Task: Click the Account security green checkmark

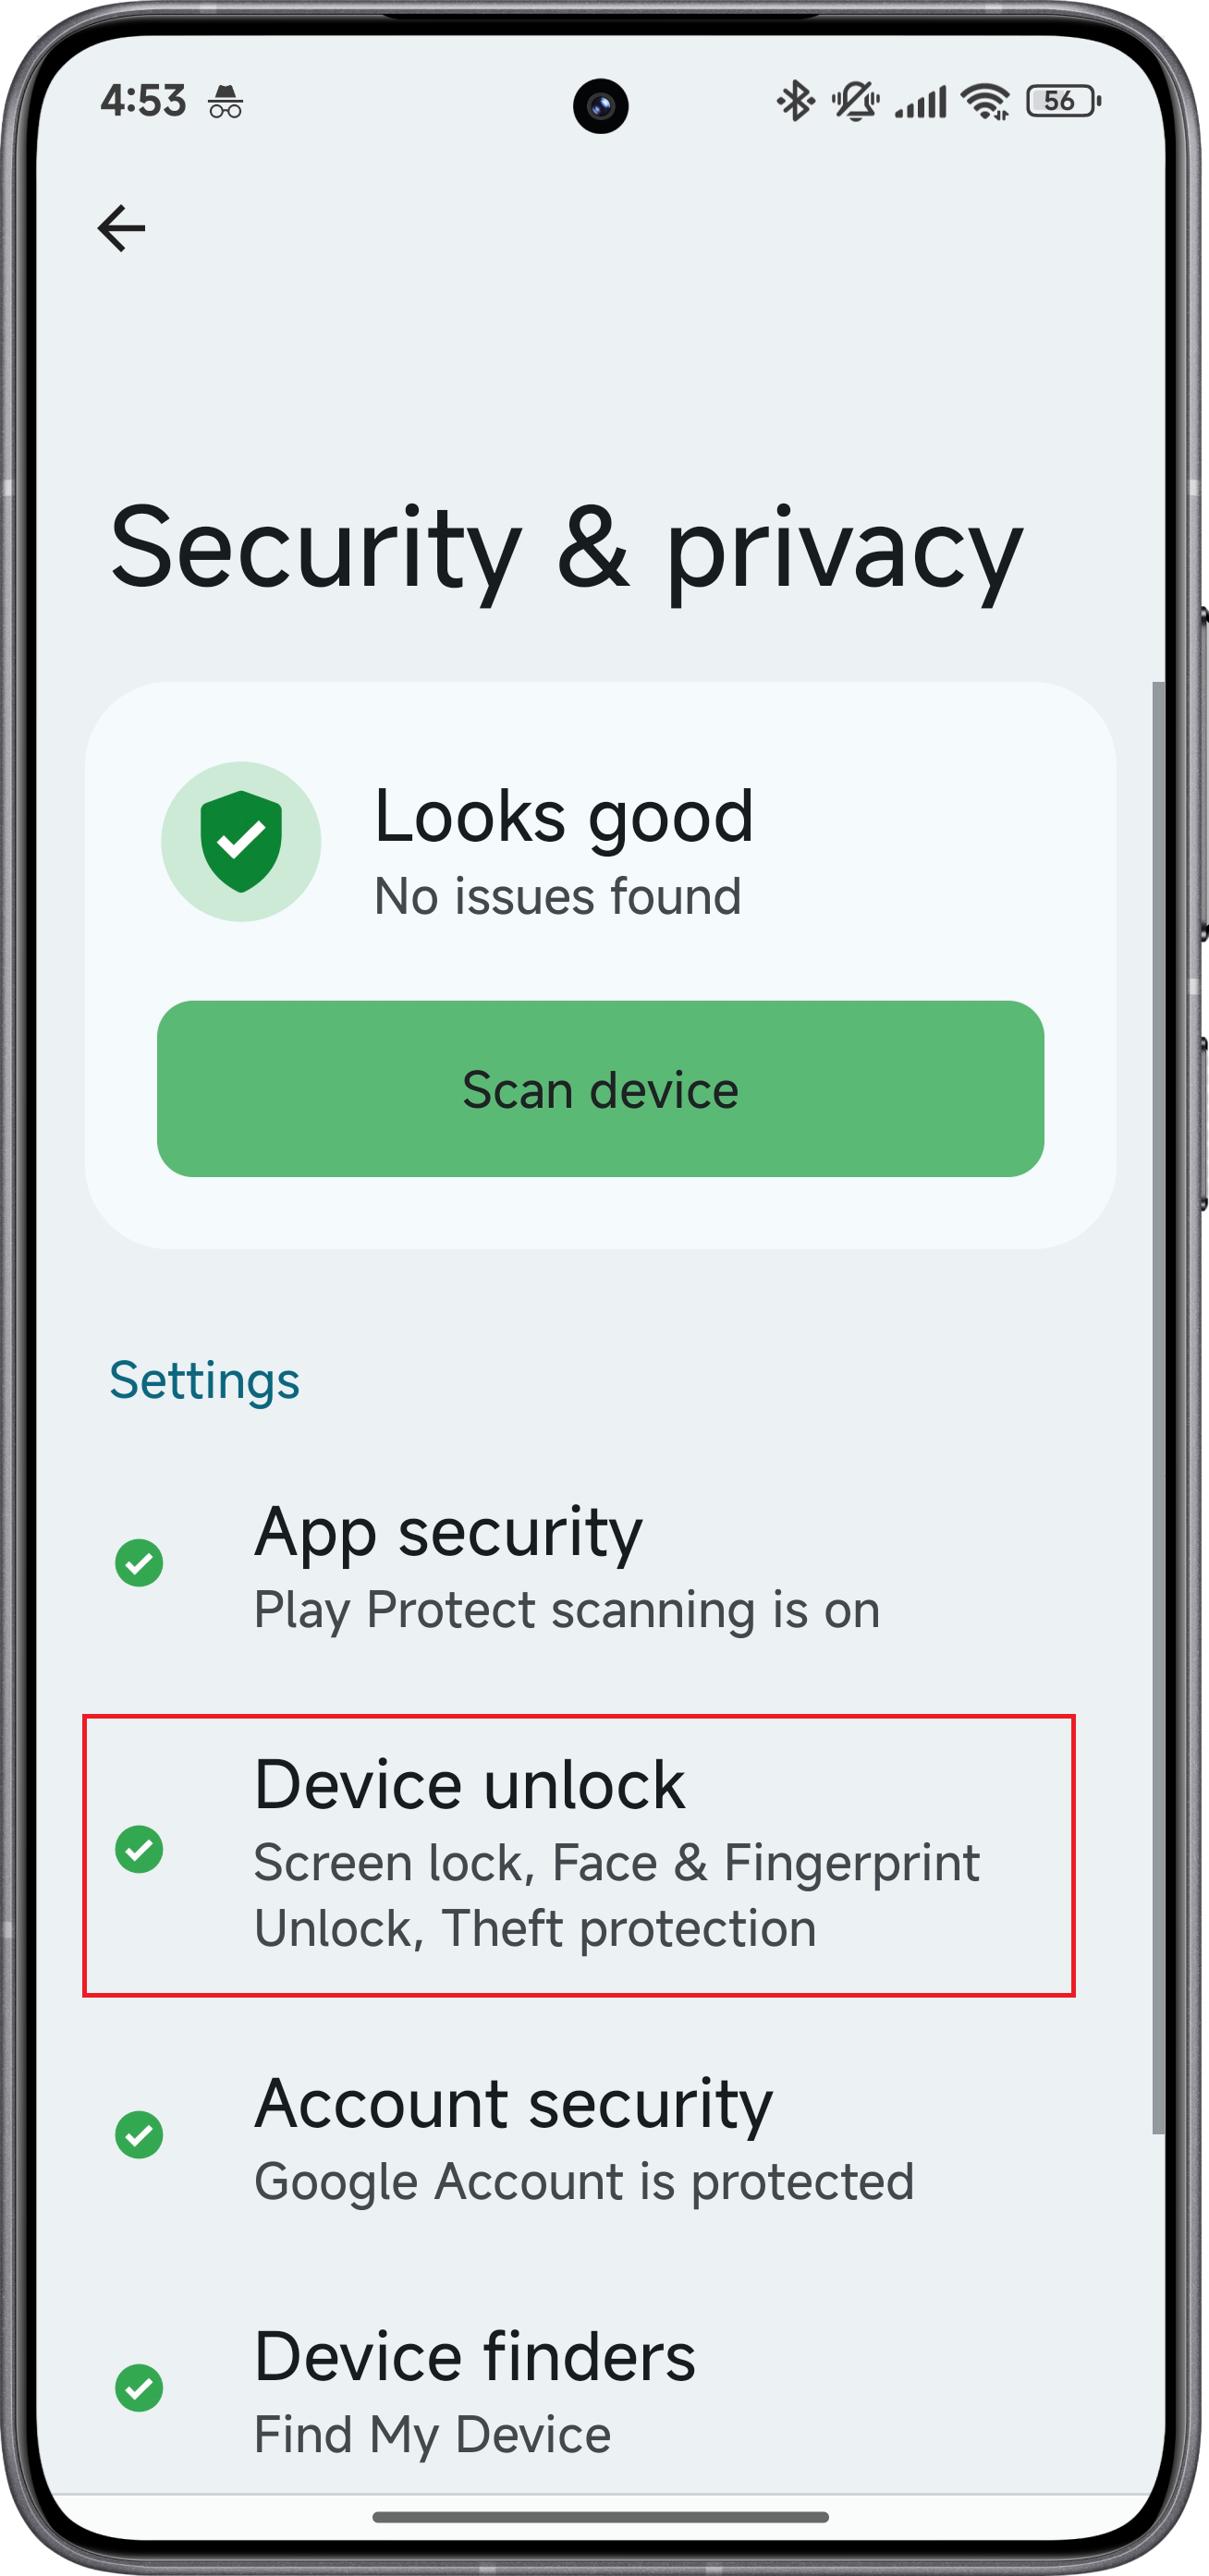Action: pos(139,2135)
